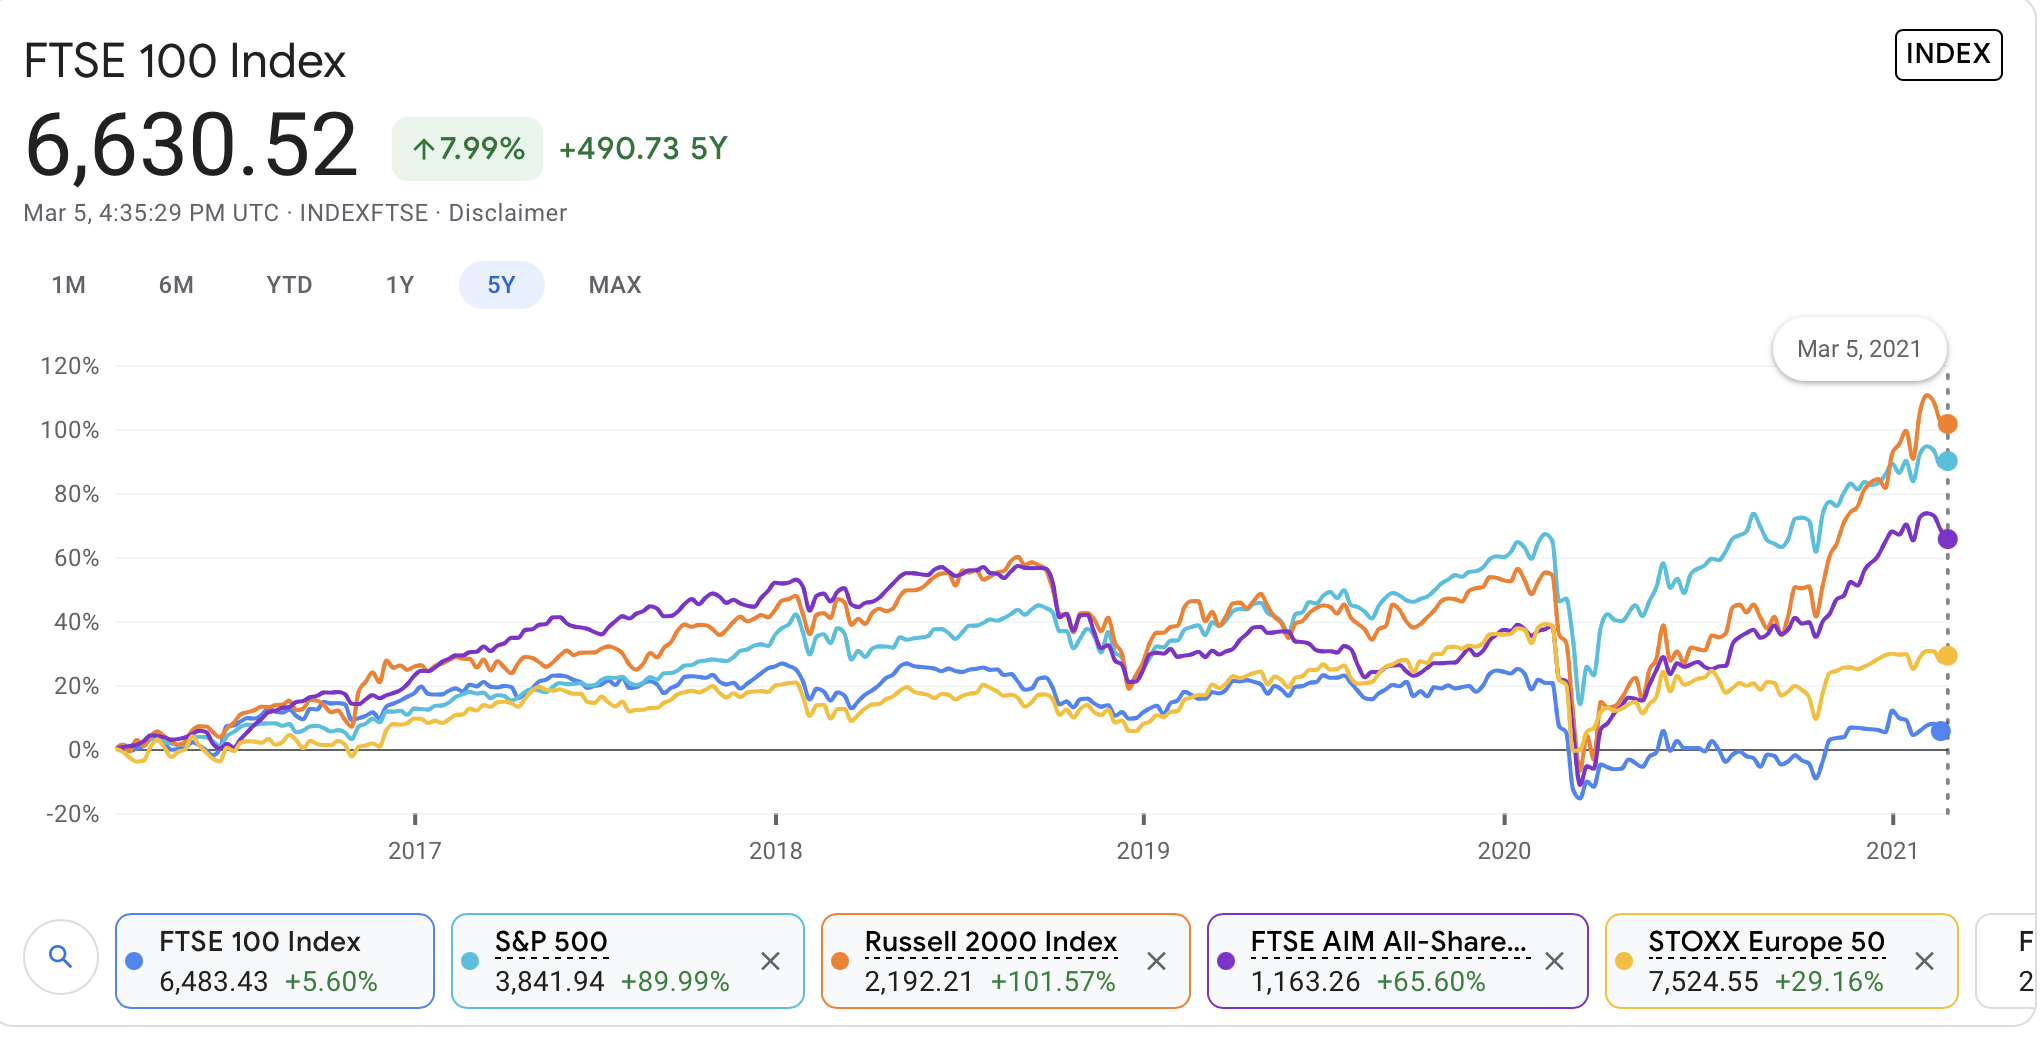Open the Disclaimer link
The width and height of the screenshot is (2042, 1038).
click(x=508, y=213)
